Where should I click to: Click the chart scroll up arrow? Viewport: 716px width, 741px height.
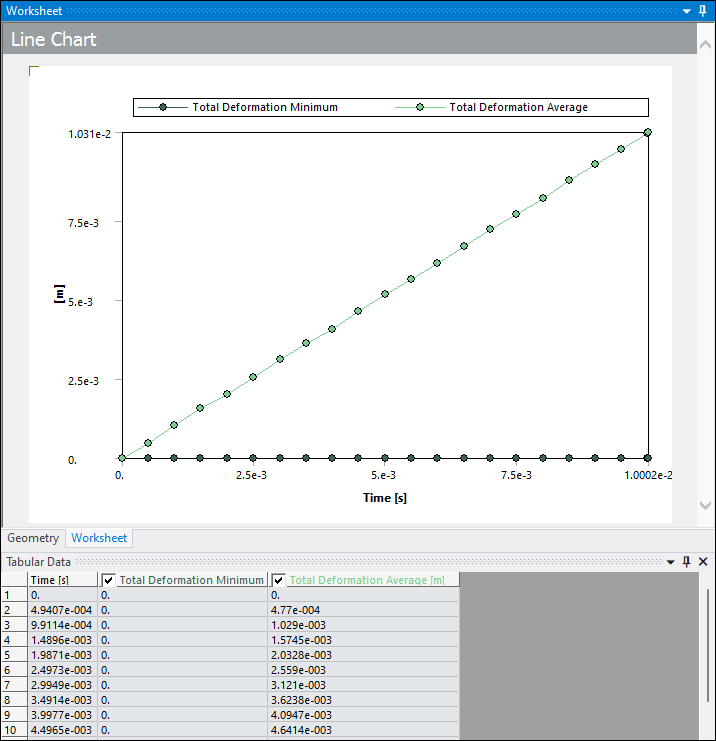[706, 45]
